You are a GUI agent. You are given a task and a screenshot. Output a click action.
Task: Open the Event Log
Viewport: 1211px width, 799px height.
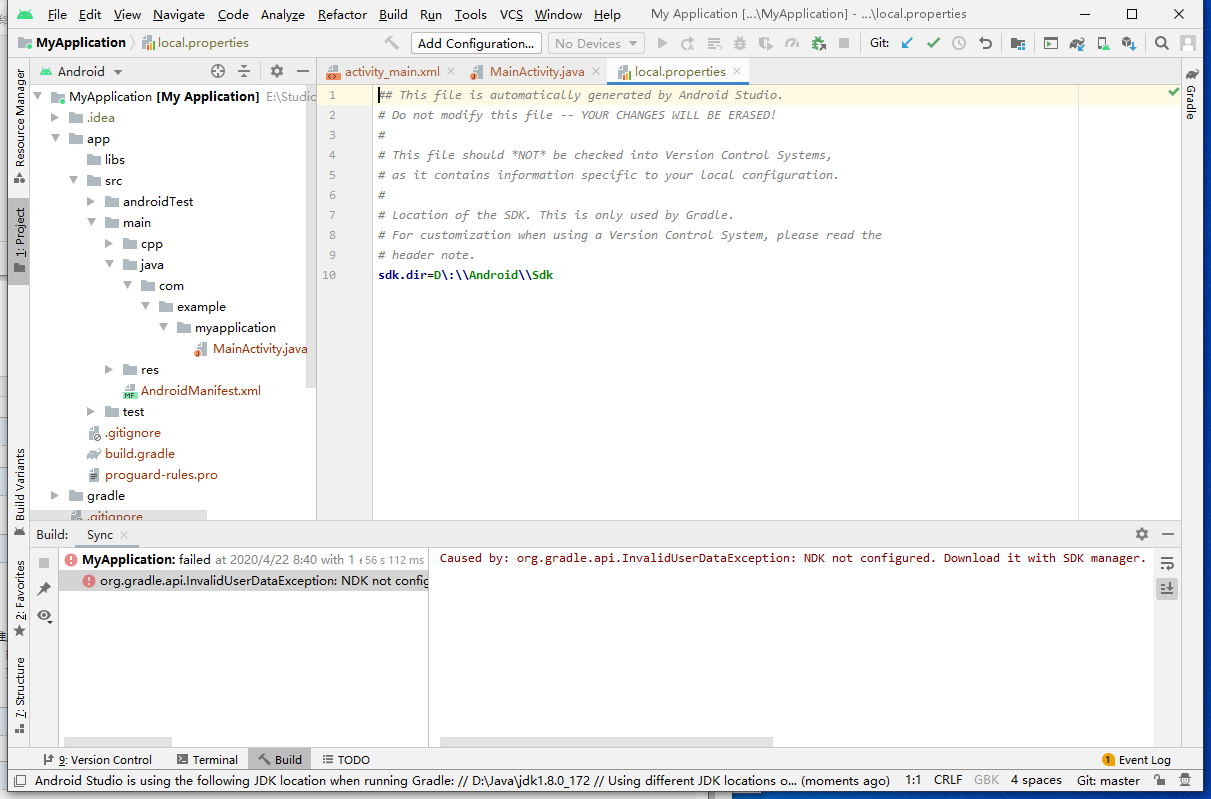click(x=1137, y=760)
